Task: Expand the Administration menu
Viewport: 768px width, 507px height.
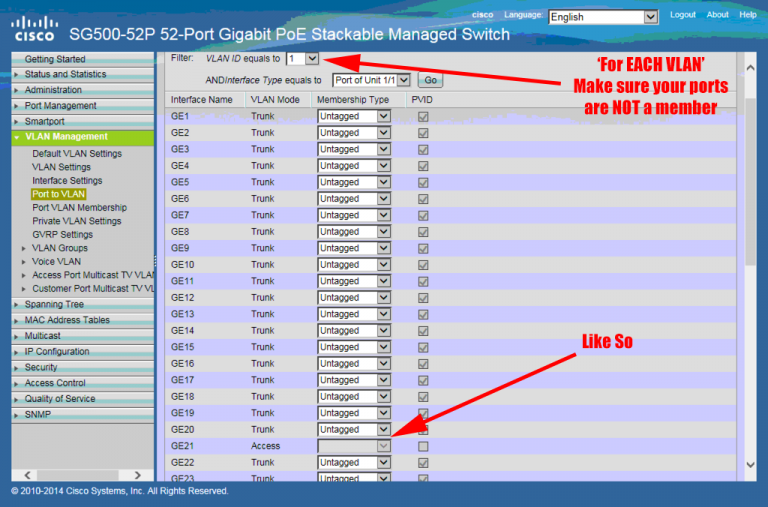Action: pos(82,90)
